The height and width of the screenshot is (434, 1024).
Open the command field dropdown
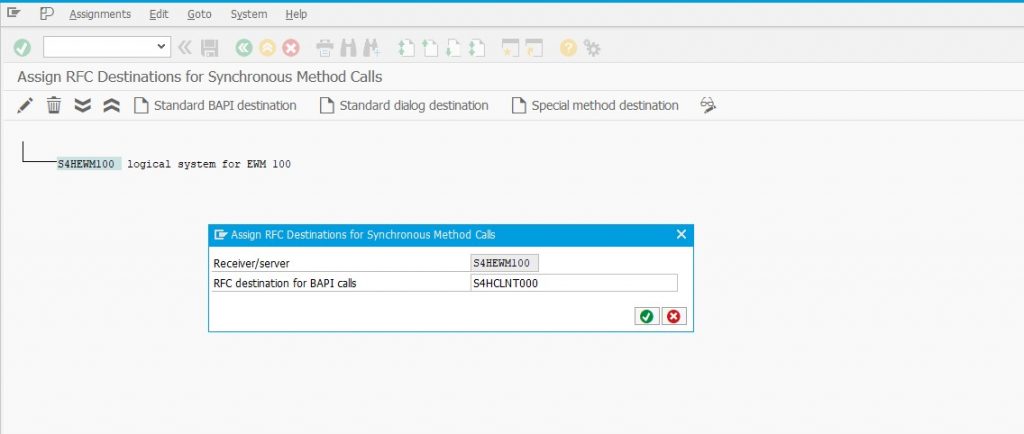(161, 47)
